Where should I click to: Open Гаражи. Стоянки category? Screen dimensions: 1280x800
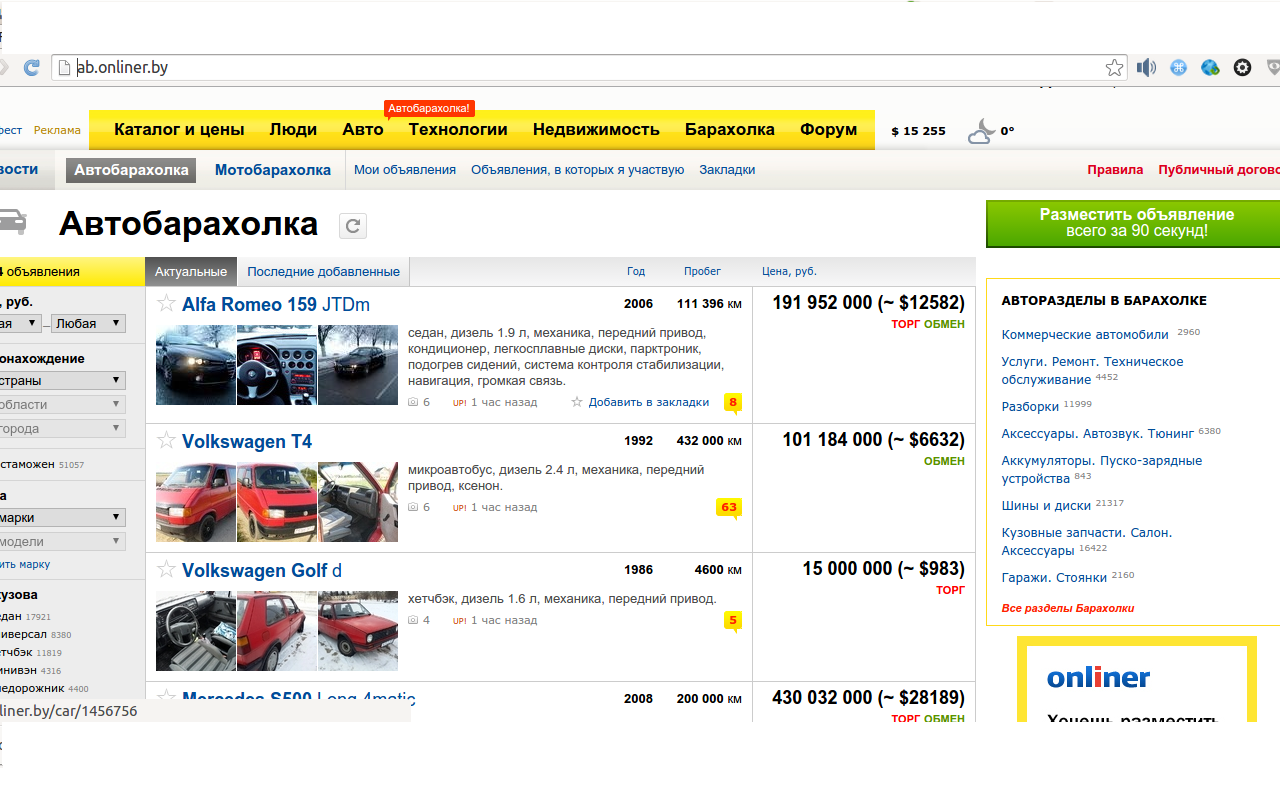pos(1054,578)
